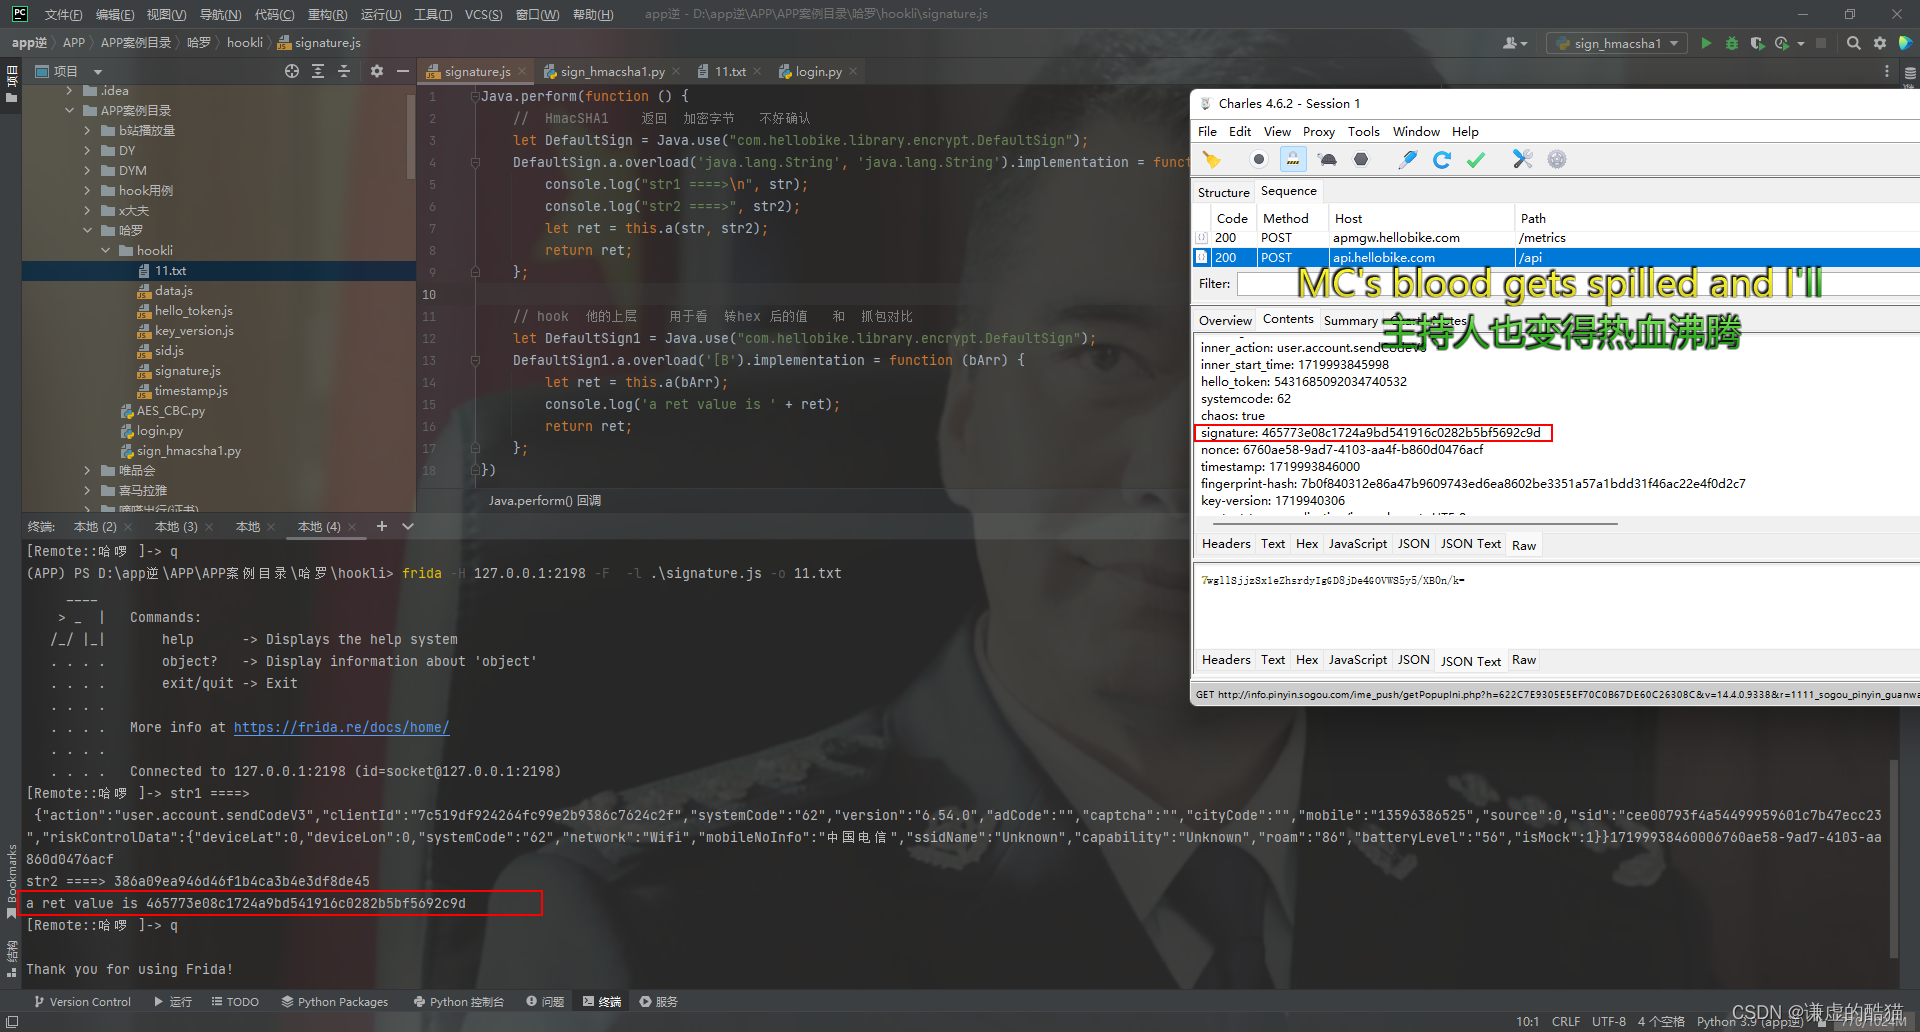Switch to sign_hmacsha1.py editor tab
The image size is (1920, 1032).
(610, 71)
